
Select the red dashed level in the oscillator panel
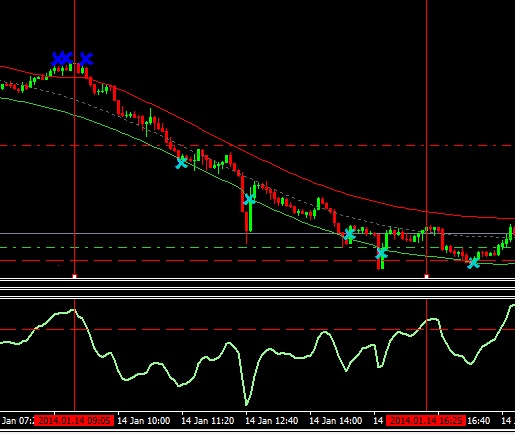click(257, 329)
